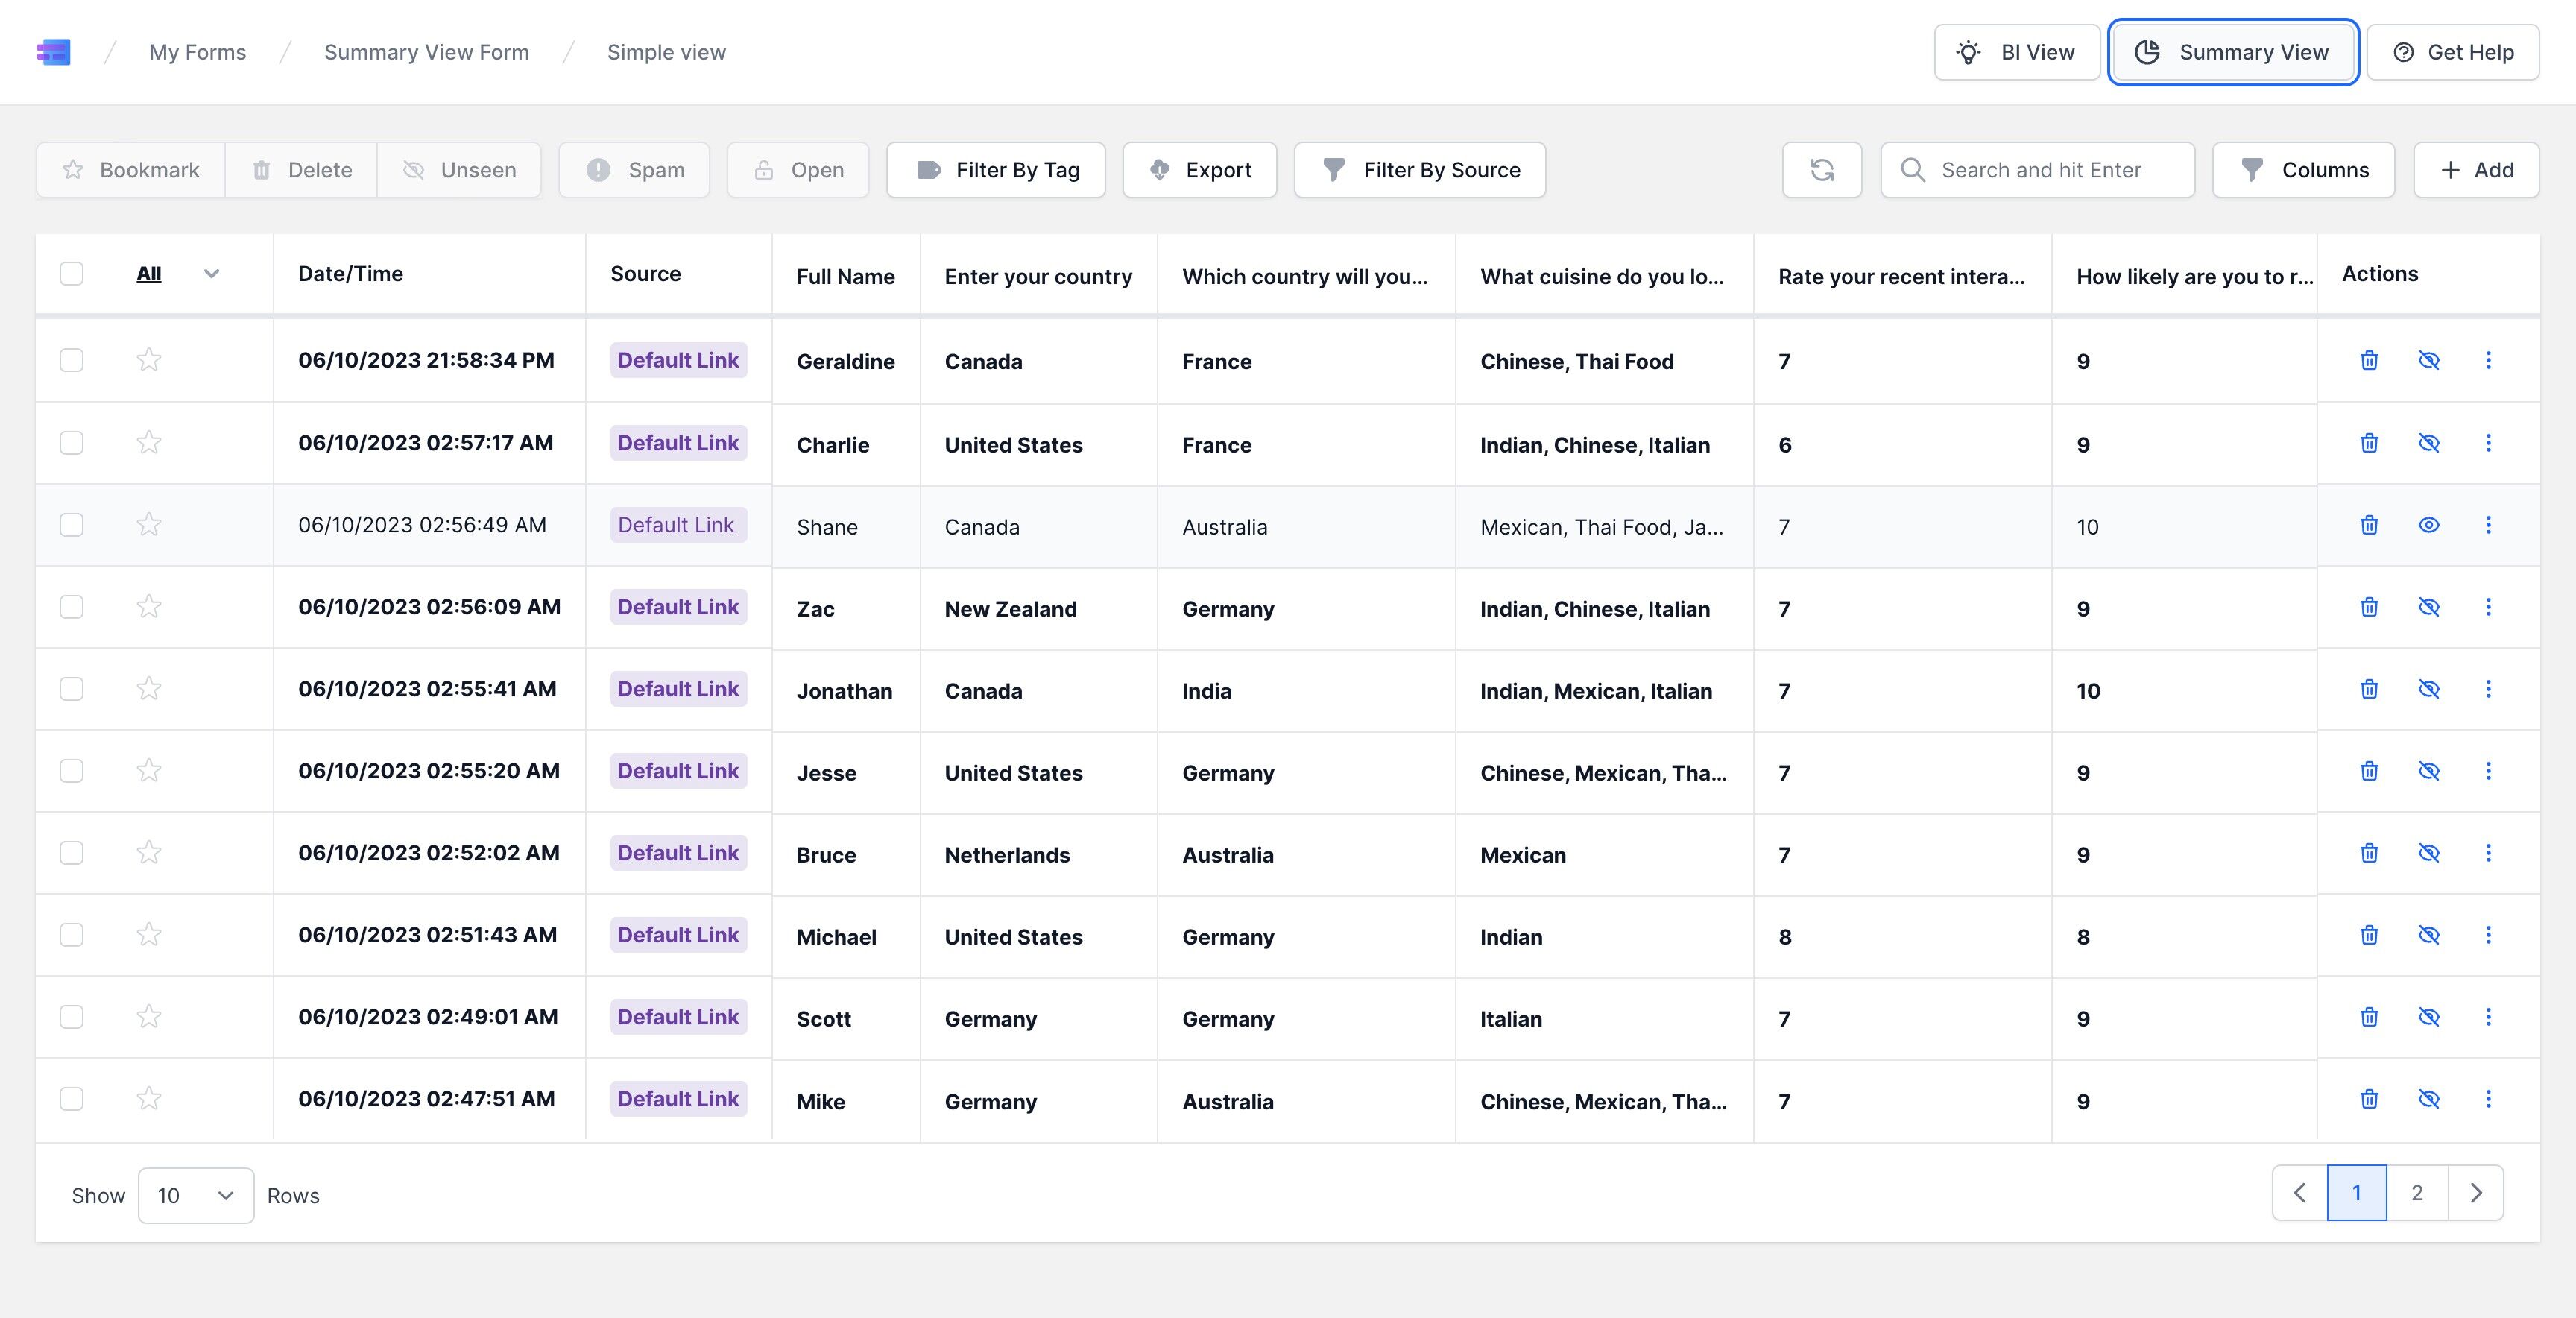Click the Get Help button
This screenshot has height=1318, width=2576.
[x=2453, y=52]
